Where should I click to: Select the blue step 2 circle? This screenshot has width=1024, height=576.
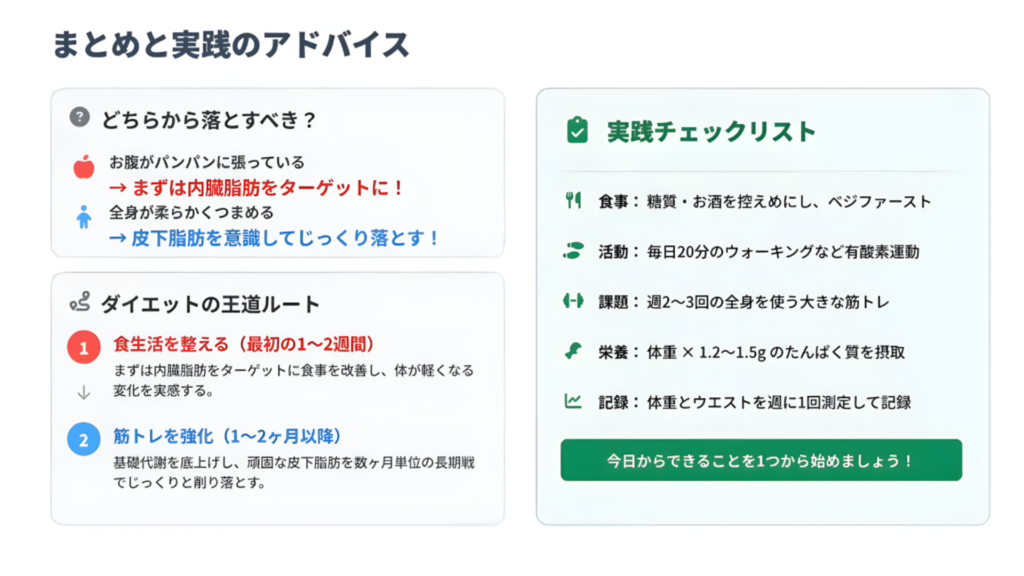coord(84,439)
